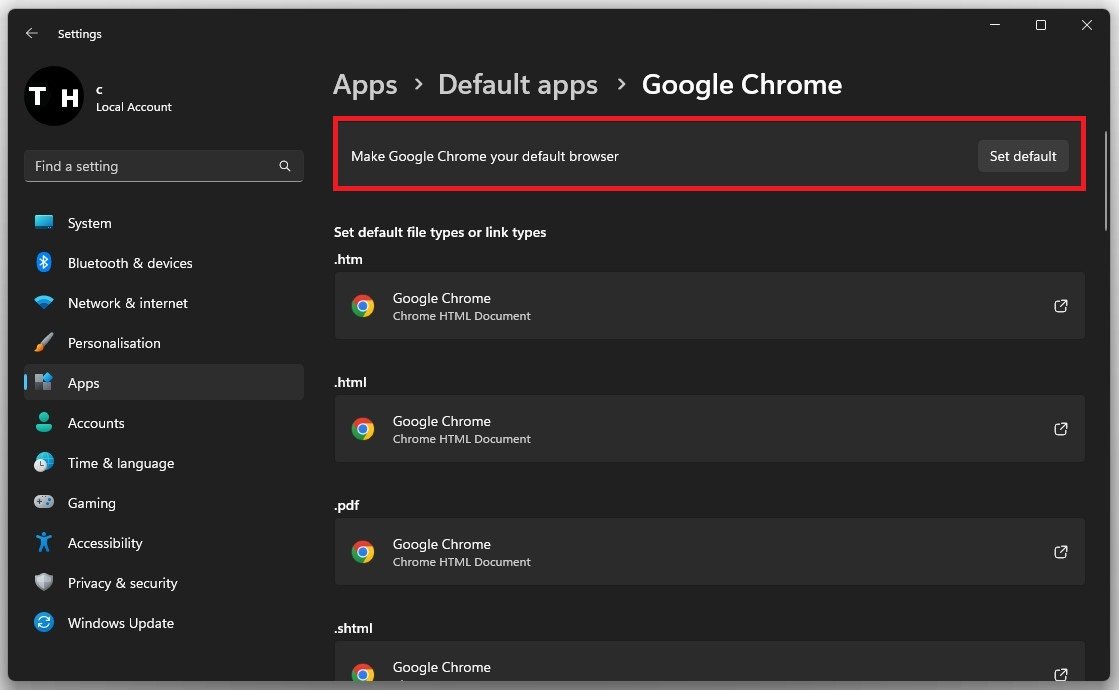The height and width of the screenshot is (690, 1119).
Task: Go back to Default apps breadcrumb
Action: (x=518, y=85)
